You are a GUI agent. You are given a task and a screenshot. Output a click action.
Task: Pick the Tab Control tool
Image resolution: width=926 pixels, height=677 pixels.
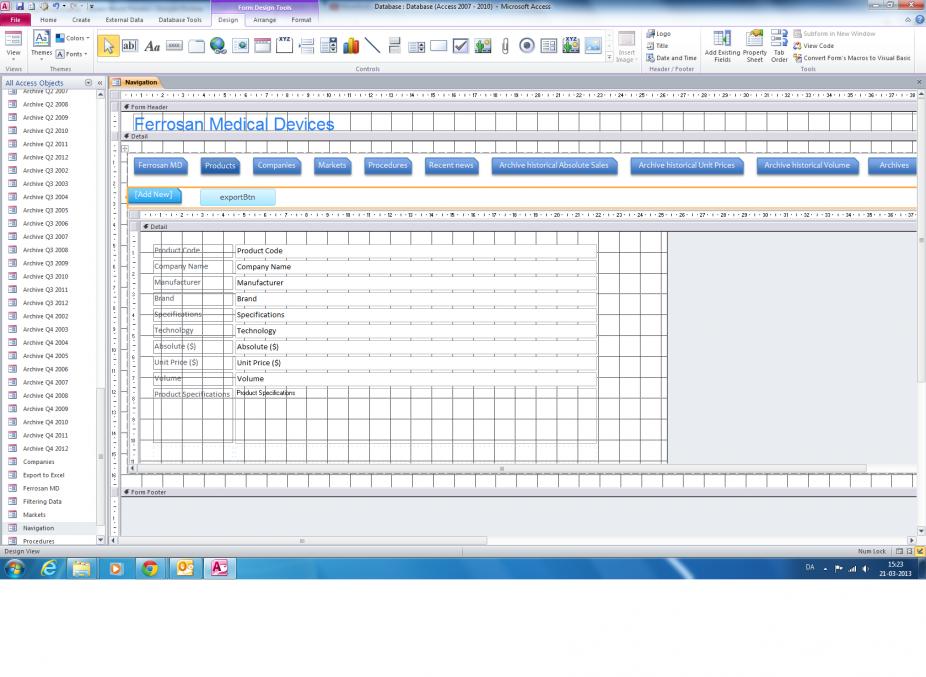[196, 45]
